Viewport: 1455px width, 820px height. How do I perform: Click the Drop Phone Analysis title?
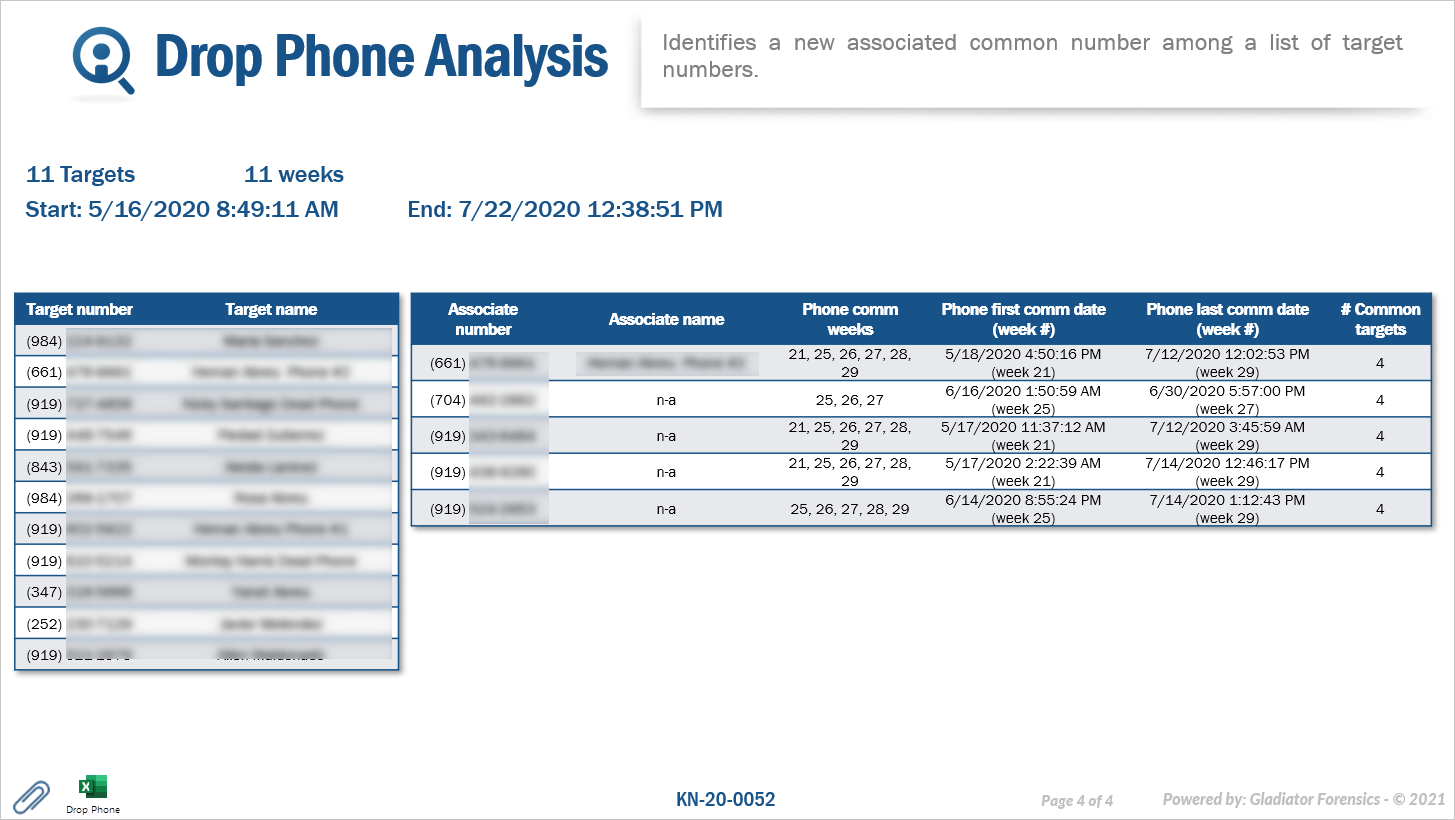382,56
